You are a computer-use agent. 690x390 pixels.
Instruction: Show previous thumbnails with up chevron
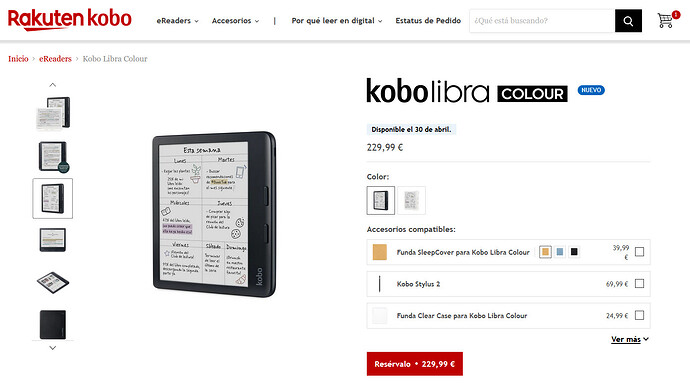53,85
